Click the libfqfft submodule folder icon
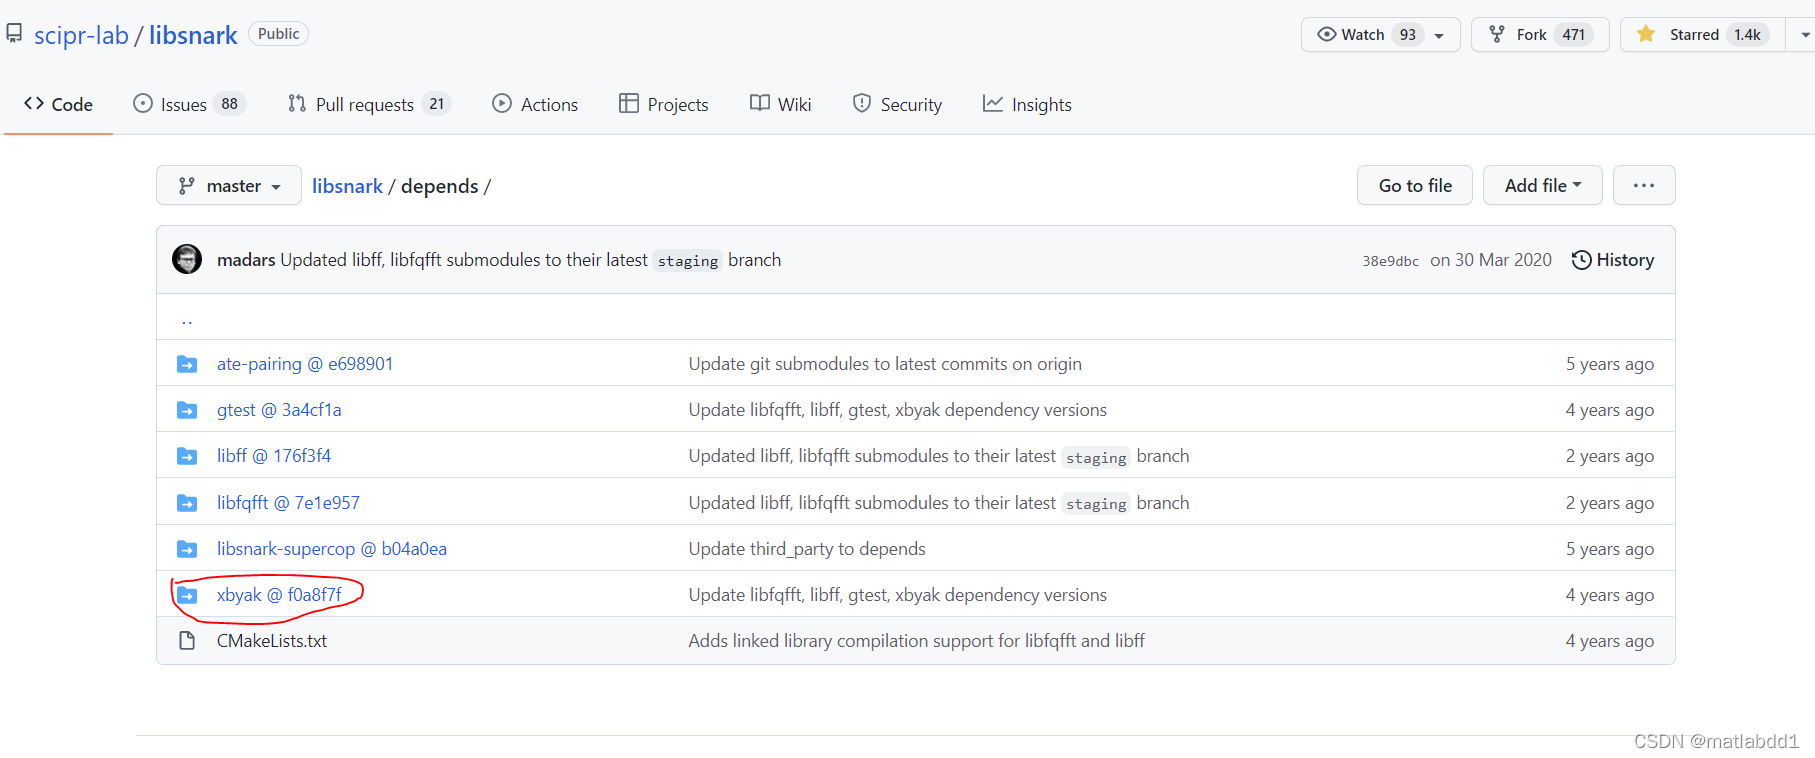The height and width of the screenshot is (758, 1815). (187, 503)
